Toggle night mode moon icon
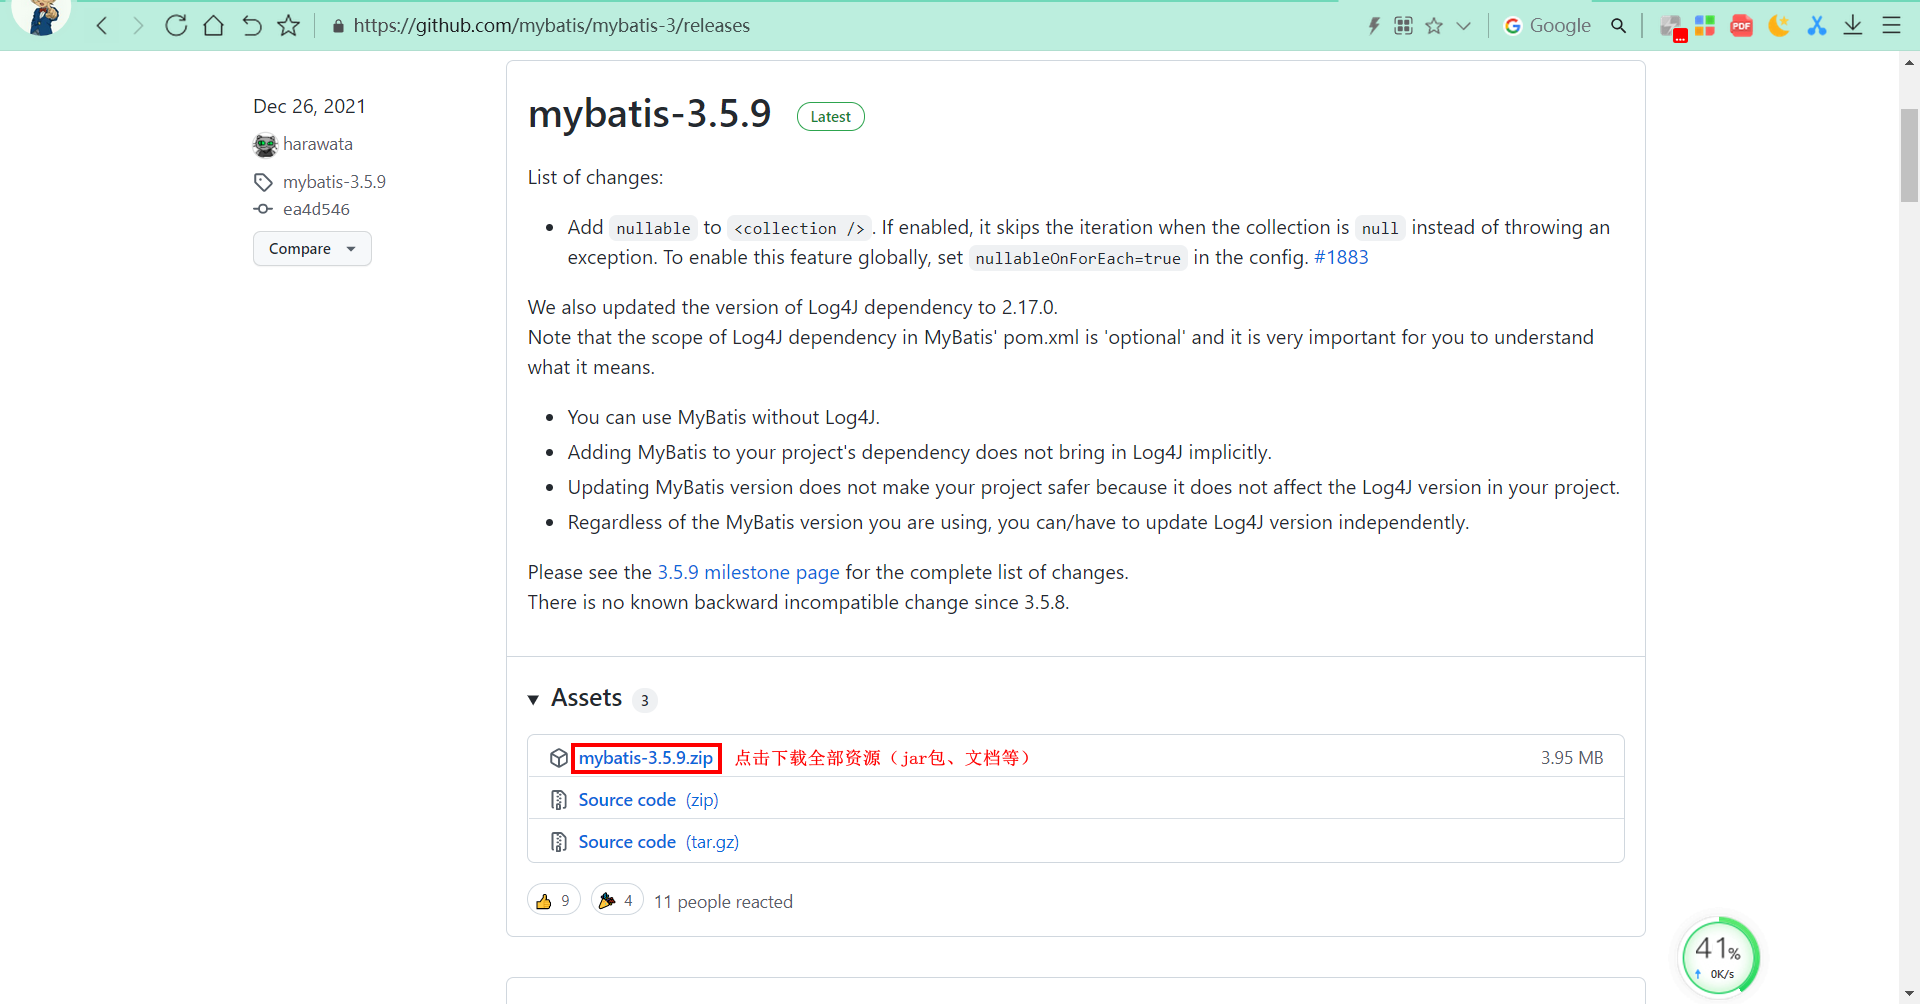This screenshot has height=1004, width=1920. click(1779, 26)
